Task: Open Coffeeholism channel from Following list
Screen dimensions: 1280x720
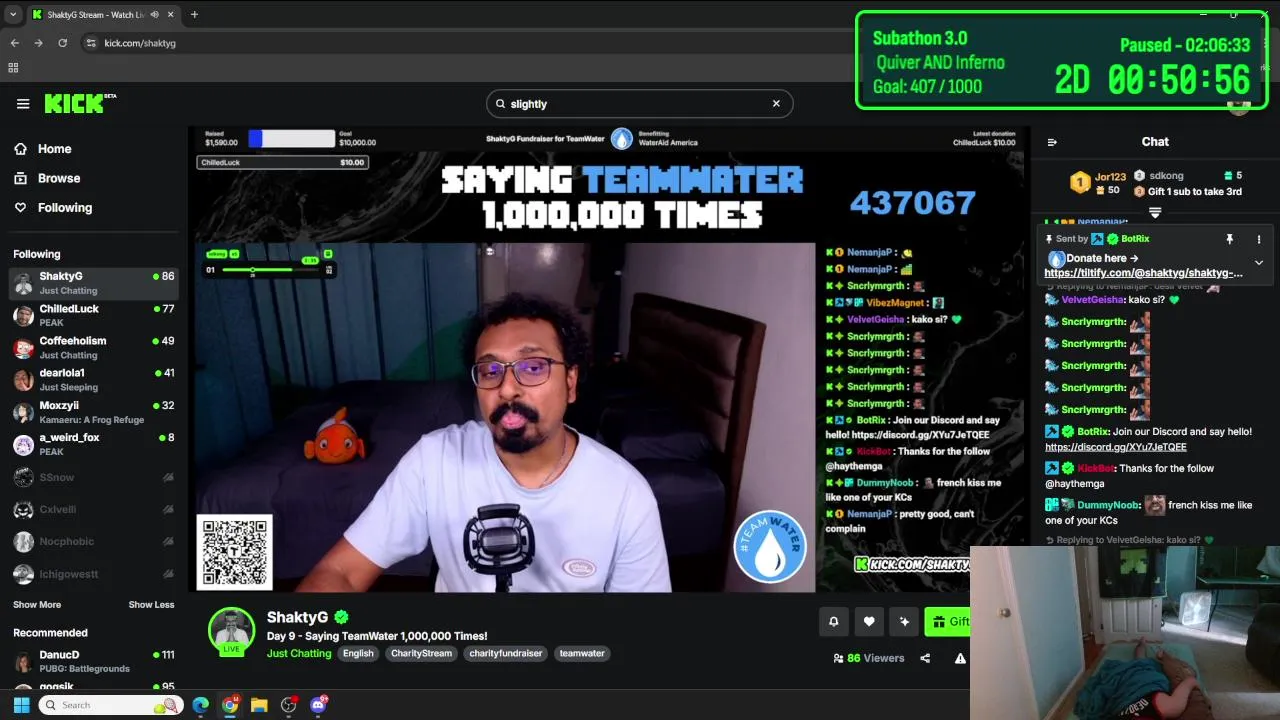Action: 94,347
